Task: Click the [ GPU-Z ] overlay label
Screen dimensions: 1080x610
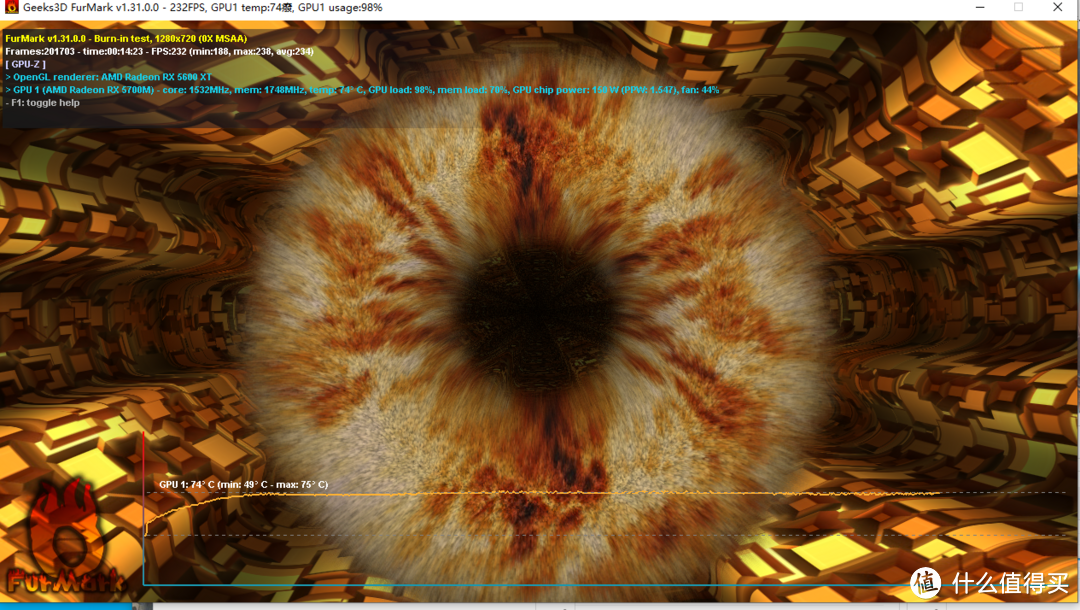Action: 25,64
